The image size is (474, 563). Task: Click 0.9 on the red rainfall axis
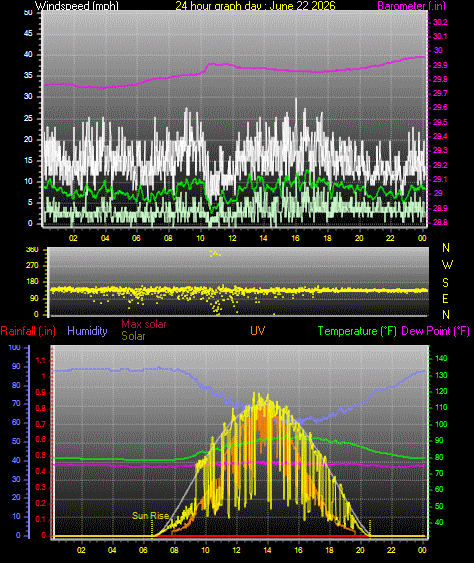[x=41, y=392]
